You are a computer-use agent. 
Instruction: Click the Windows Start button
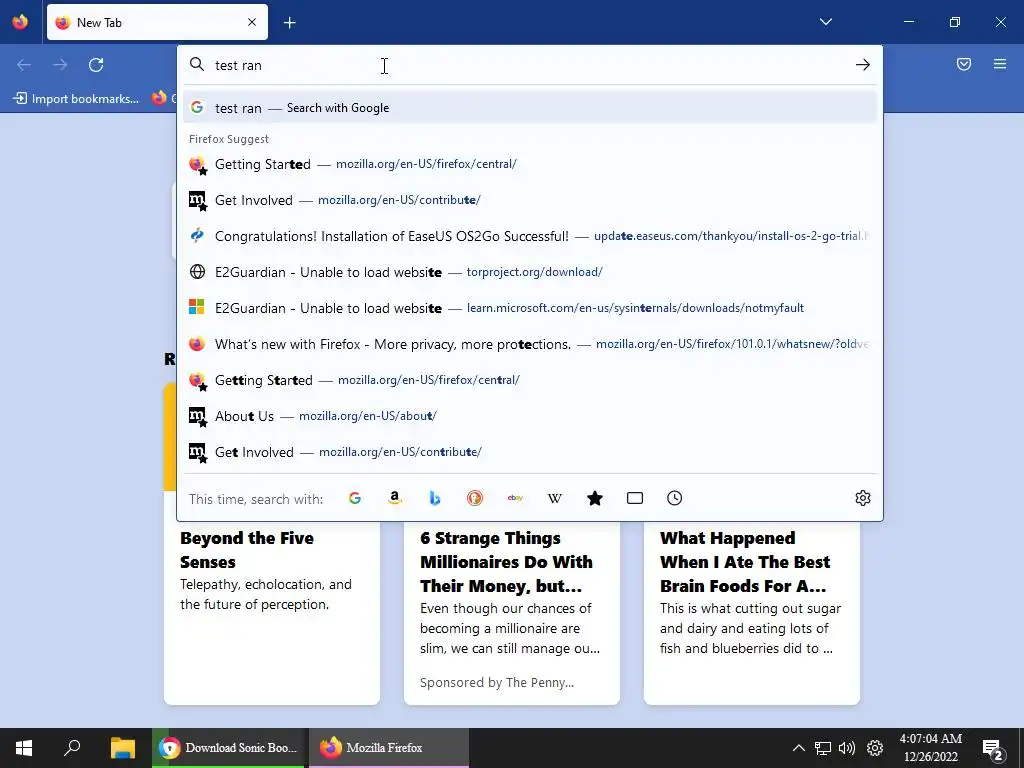coord(24,748)
